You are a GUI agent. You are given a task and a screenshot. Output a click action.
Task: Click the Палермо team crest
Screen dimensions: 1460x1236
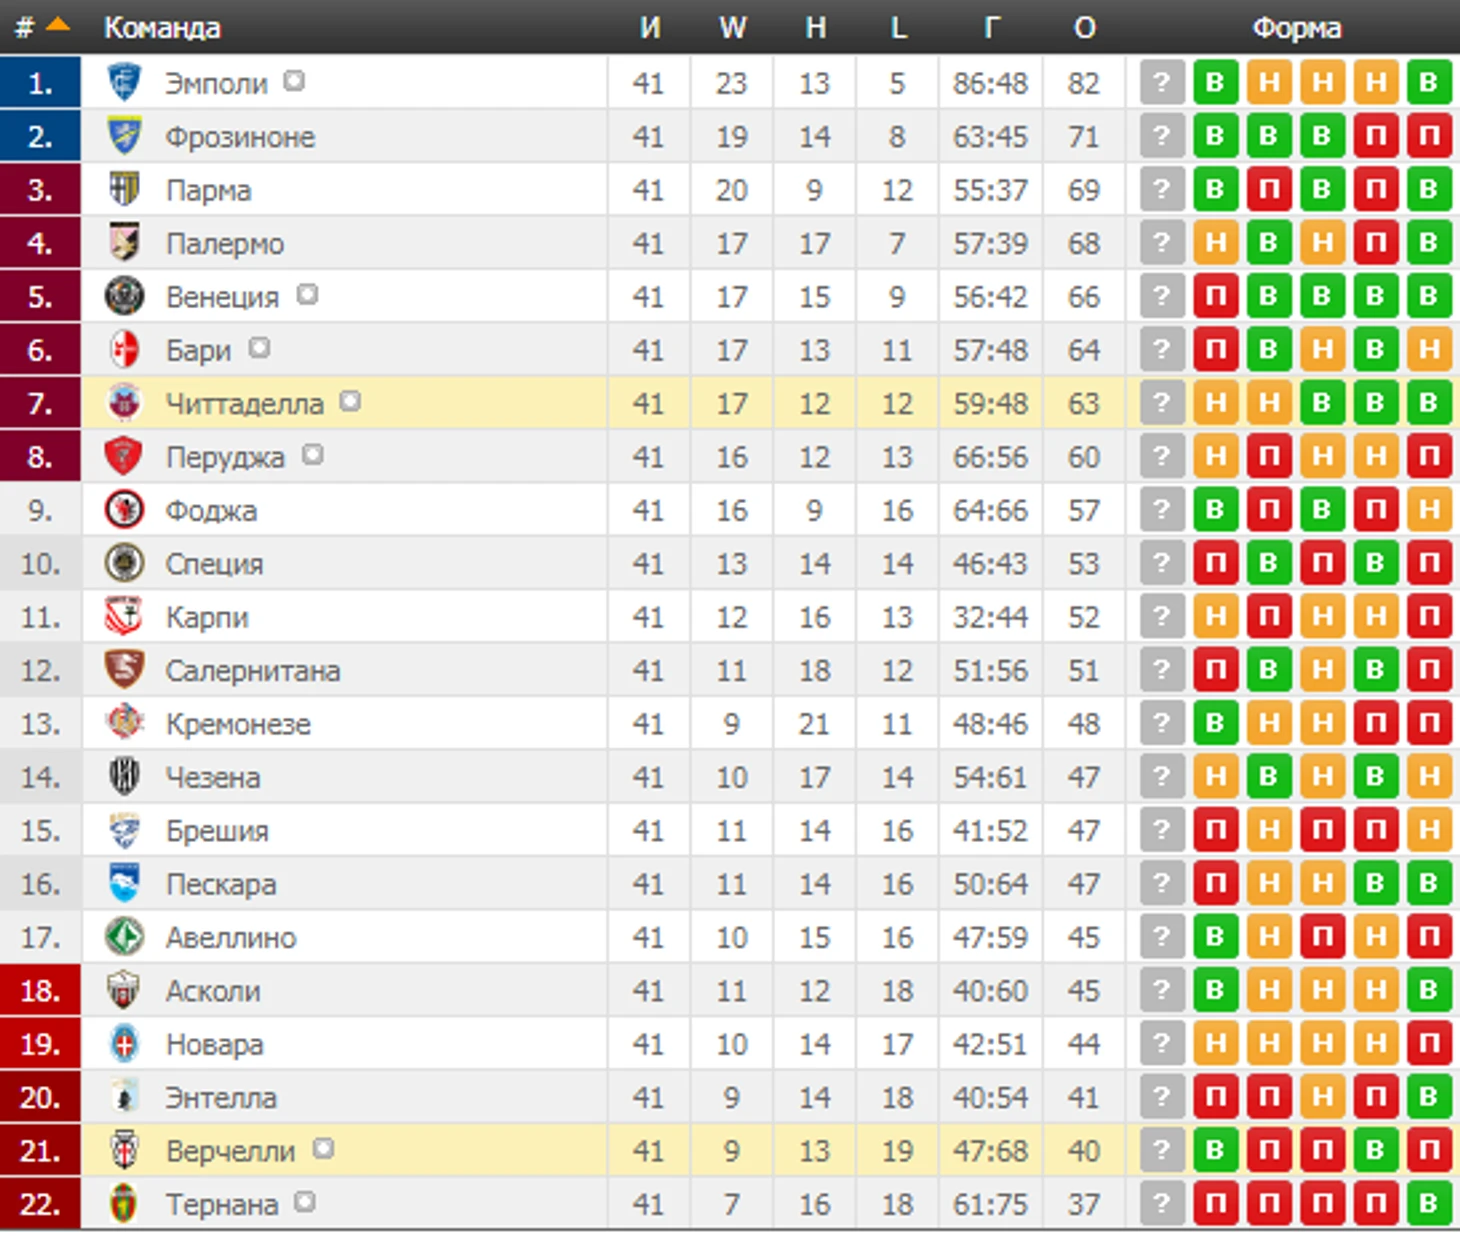pos(124,242)
